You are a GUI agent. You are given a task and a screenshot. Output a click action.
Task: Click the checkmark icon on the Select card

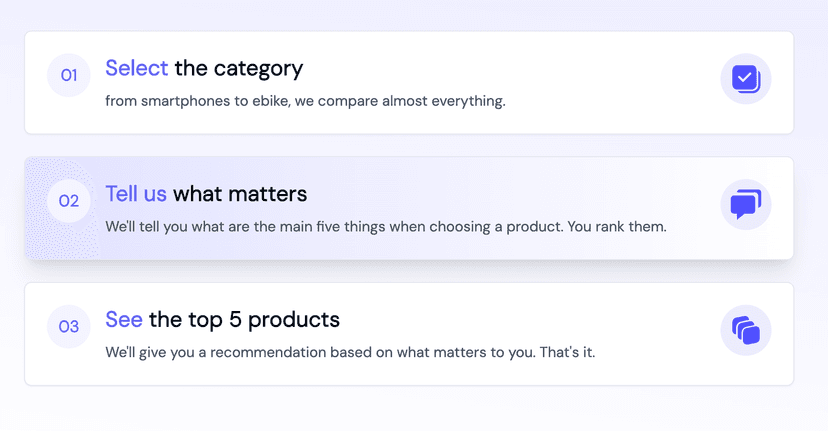(x=746, y=78)
